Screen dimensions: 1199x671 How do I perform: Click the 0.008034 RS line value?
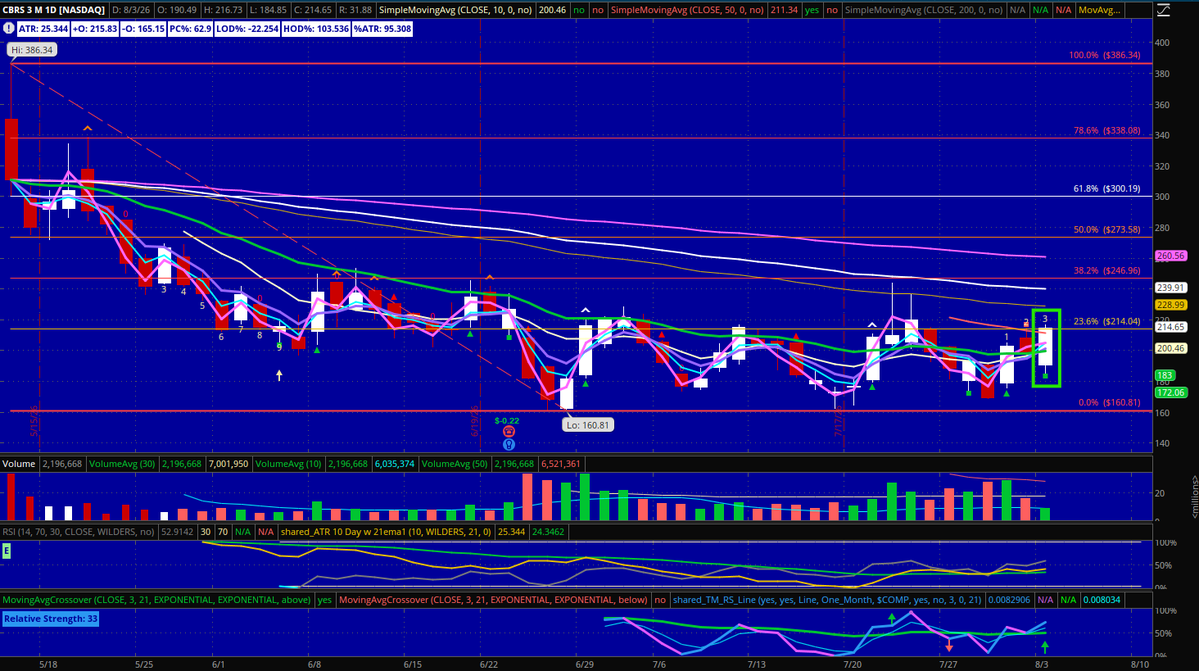pos(1100,600)
